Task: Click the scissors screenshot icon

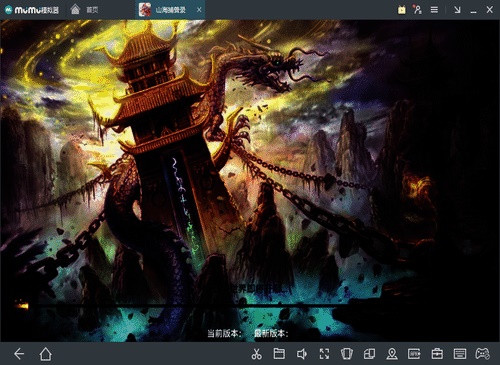Action: pos(256,354)
